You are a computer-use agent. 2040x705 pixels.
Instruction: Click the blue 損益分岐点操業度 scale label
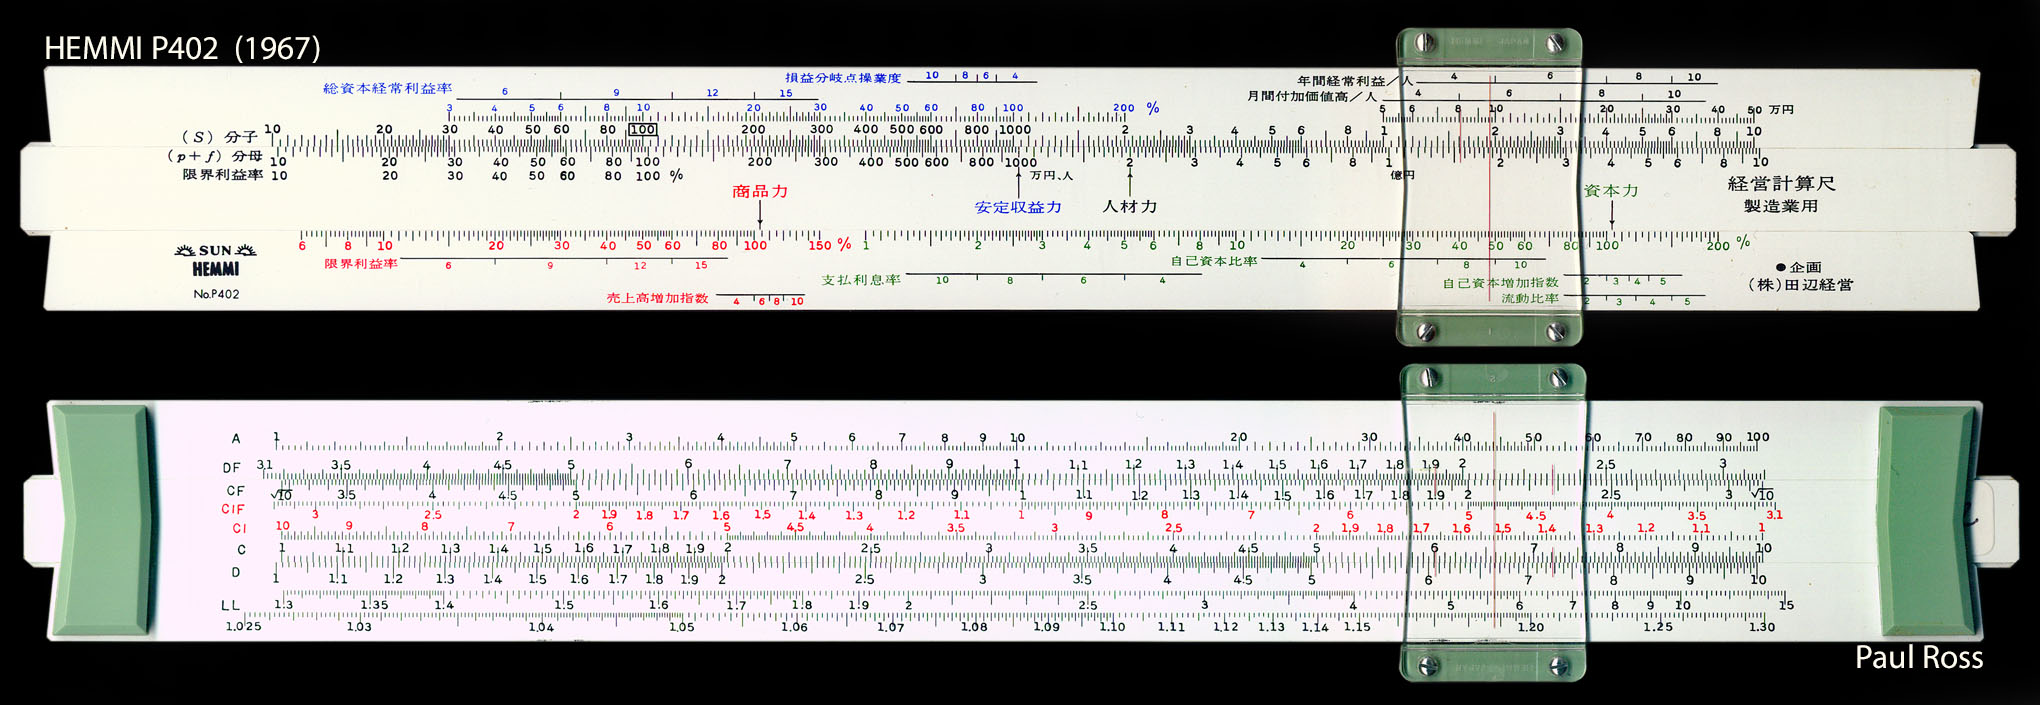click(843, 78)
